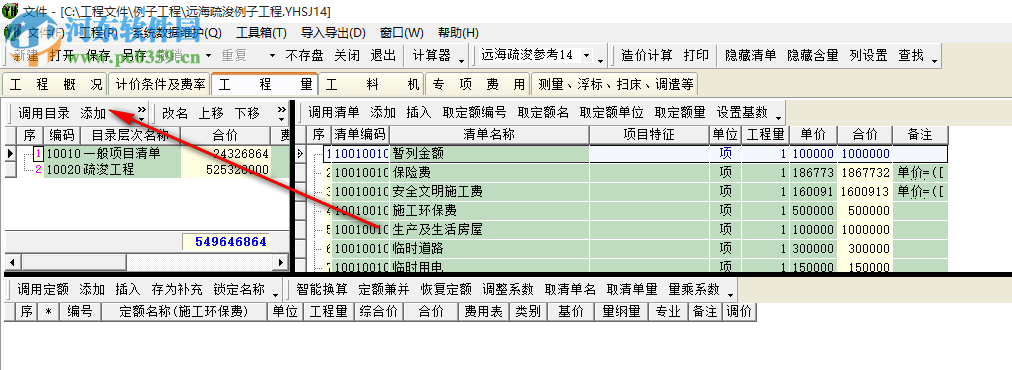Click 取定额名
The width and height of the screenshot is (1012, 370).
click(x=543, y=112)
